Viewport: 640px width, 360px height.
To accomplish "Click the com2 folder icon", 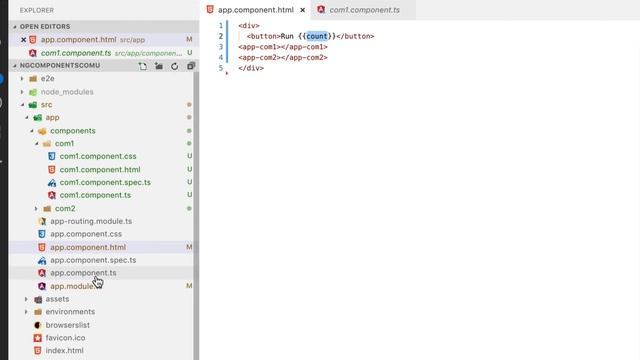I will [47, 209].
